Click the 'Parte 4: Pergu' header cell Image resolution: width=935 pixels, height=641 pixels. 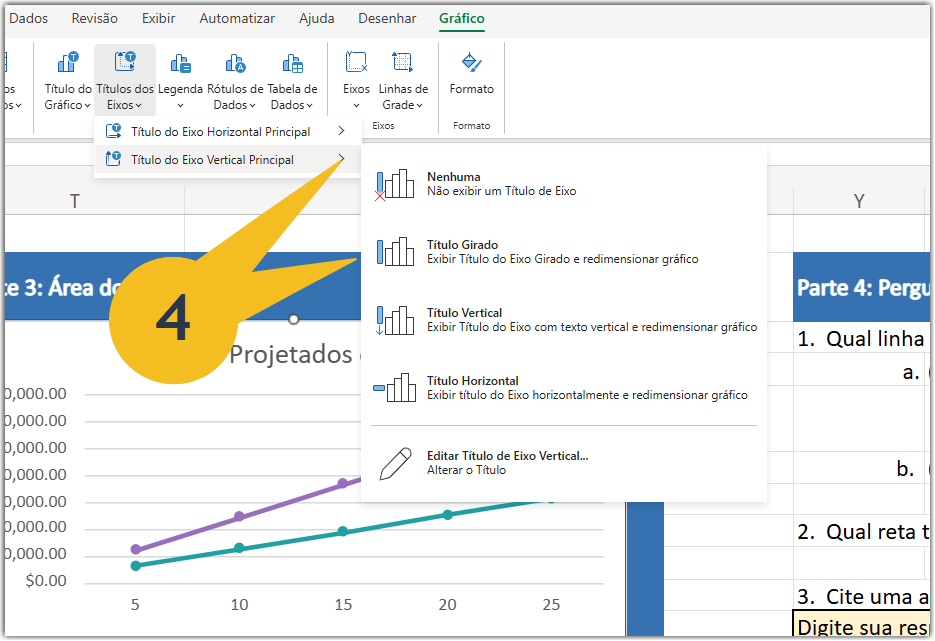[862, 287]
